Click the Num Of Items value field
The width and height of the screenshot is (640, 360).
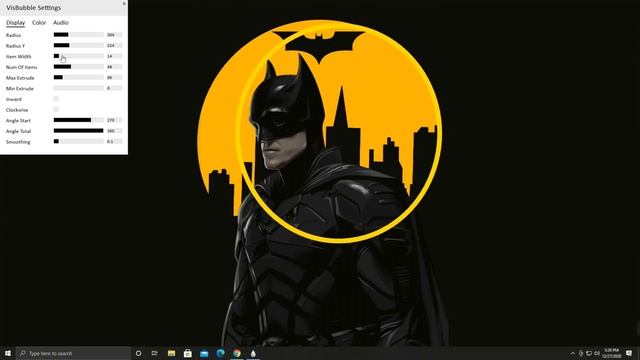114,67
